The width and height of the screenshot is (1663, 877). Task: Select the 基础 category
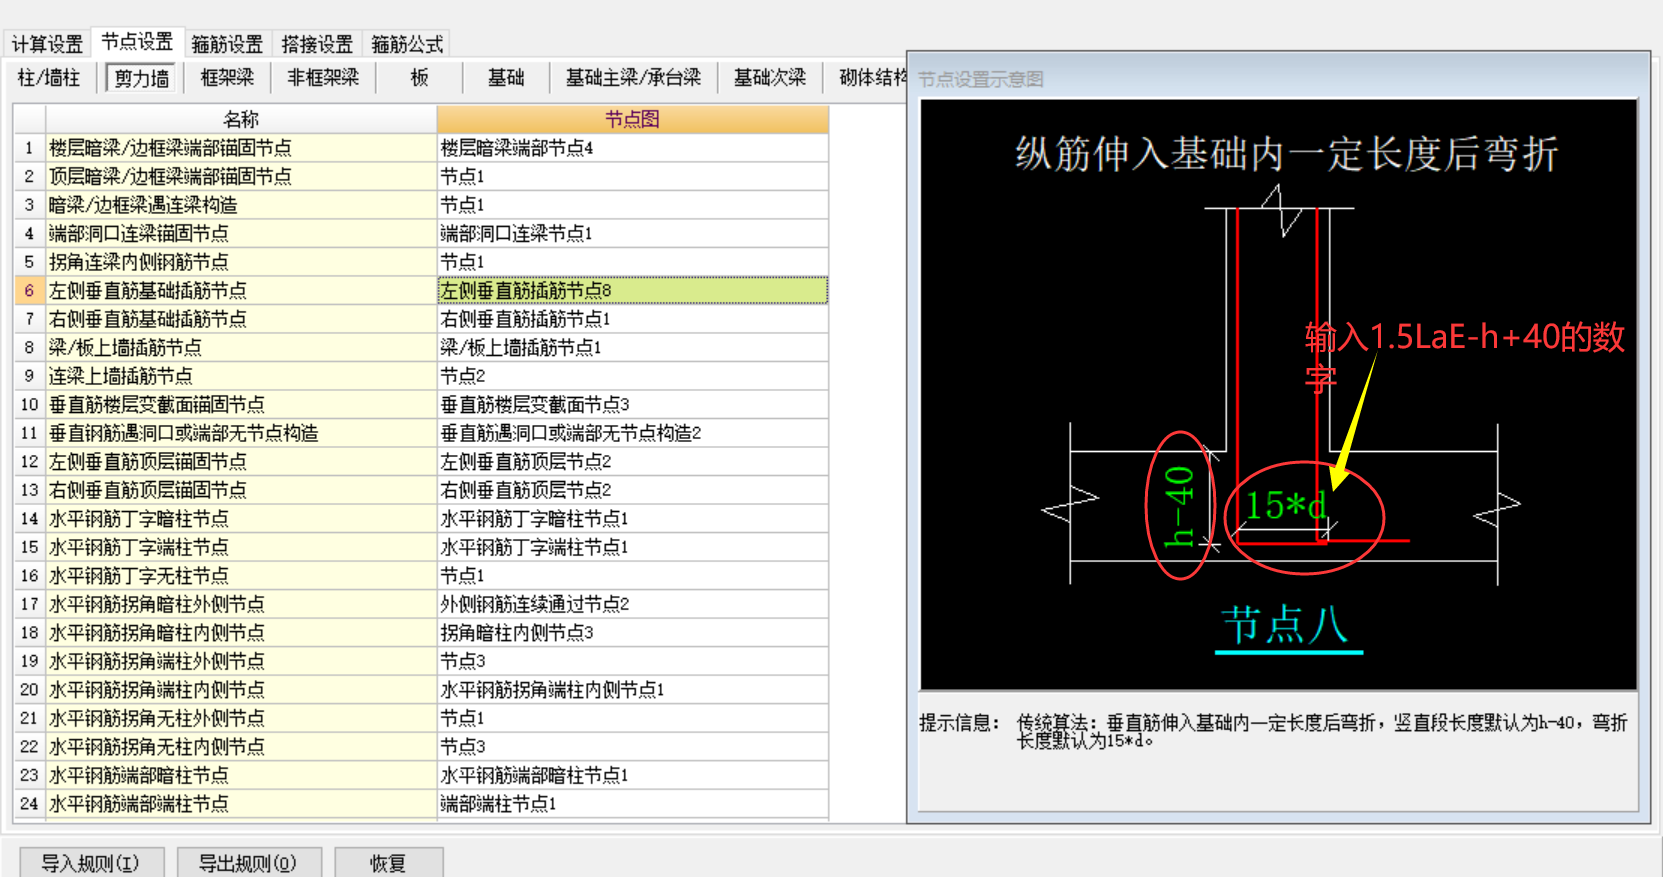[506, 77]
